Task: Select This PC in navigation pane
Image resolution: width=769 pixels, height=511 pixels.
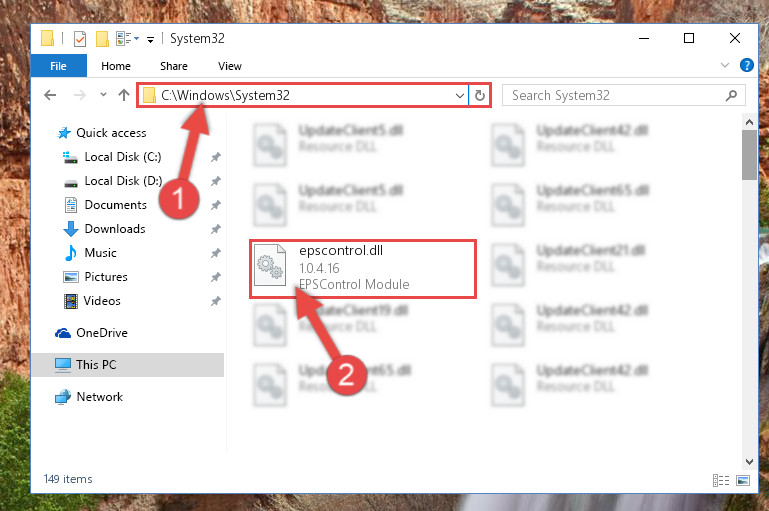Action: pyautogui.click(x=128, y=364)
